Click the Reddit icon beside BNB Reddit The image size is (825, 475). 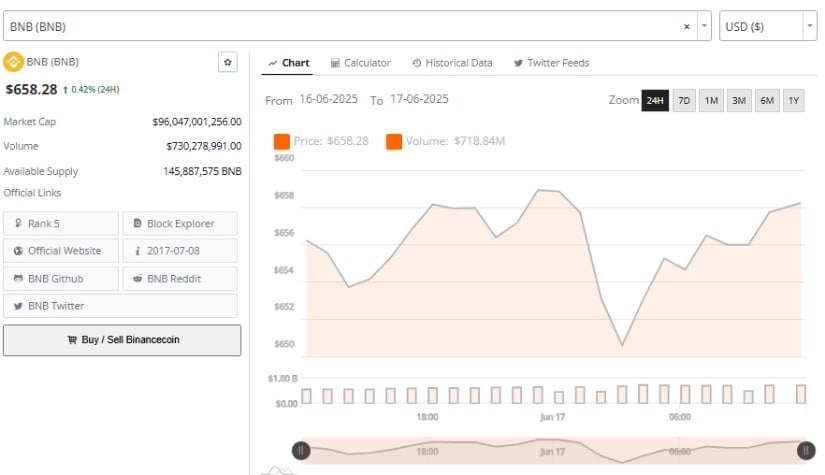click(137, 278)
